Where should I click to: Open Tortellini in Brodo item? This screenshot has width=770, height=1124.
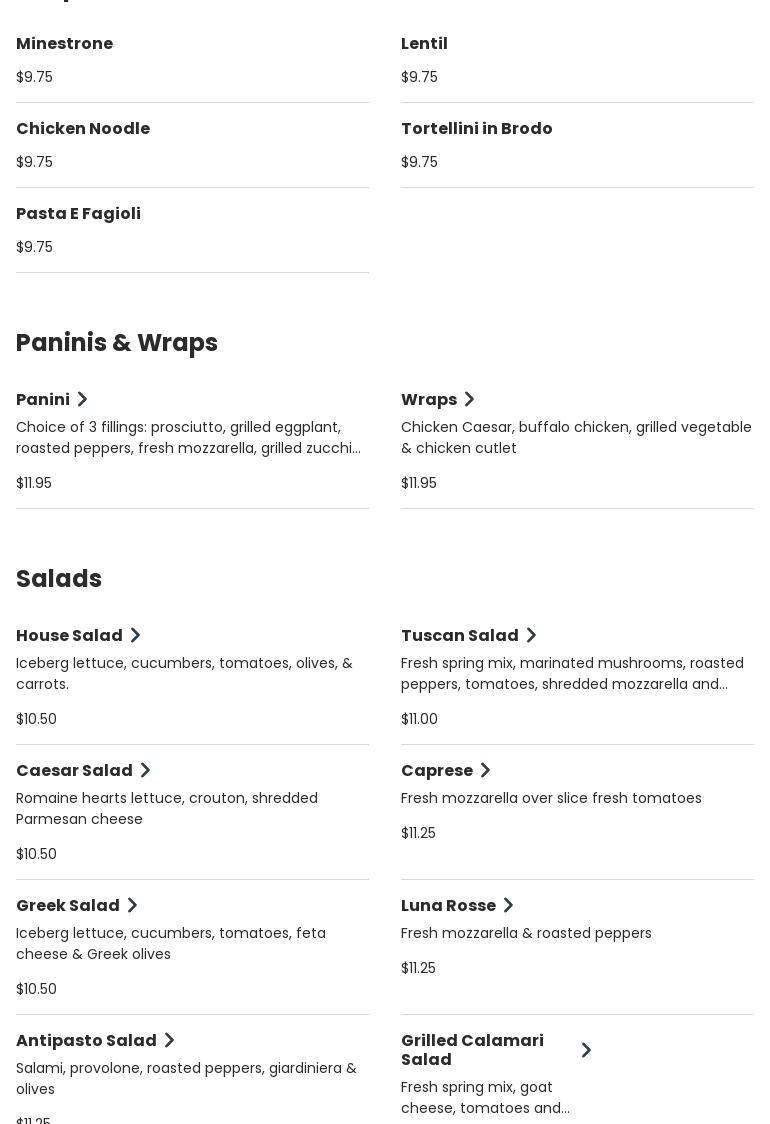tap(476, 129)
